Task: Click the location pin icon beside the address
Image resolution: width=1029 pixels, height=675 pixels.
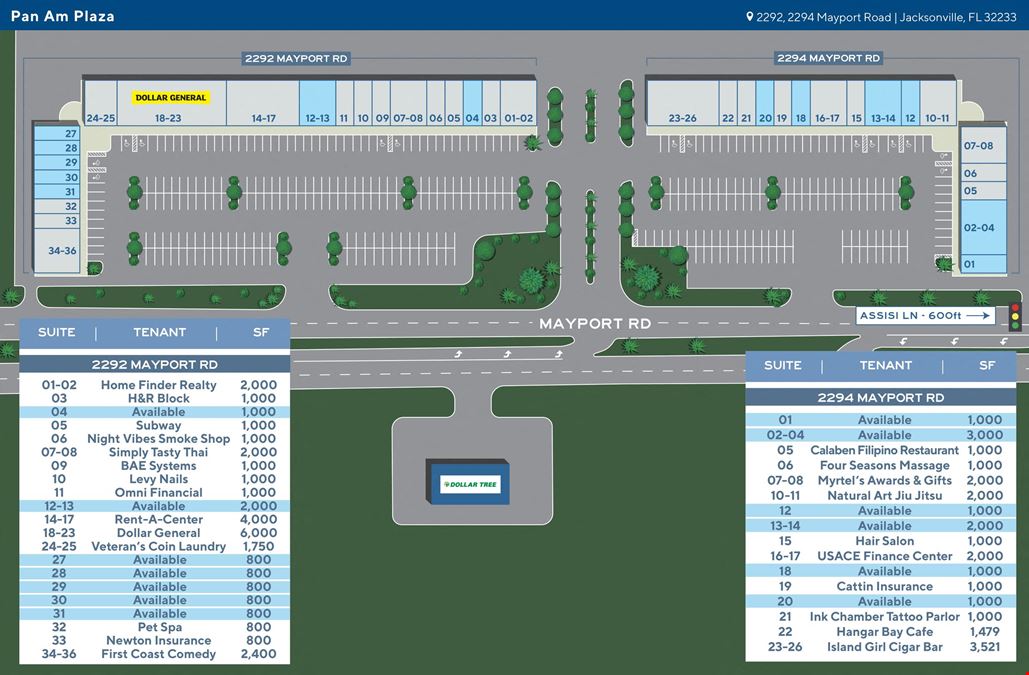Action: [749, 17]
